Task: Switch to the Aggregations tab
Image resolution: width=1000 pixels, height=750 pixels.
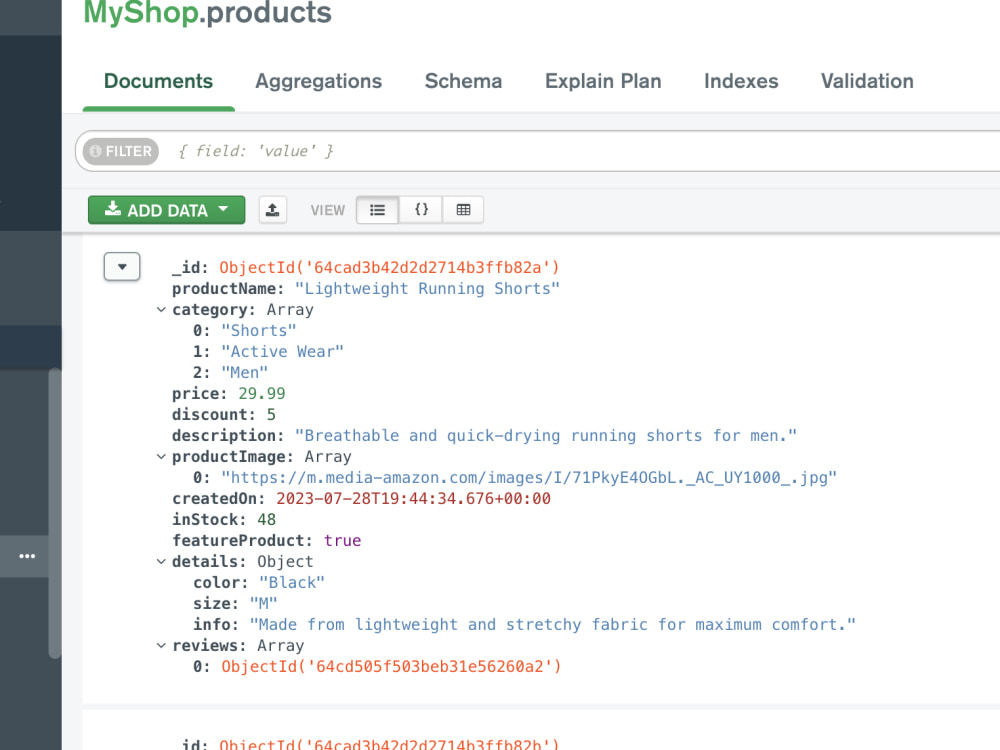Action: [318, 81]
